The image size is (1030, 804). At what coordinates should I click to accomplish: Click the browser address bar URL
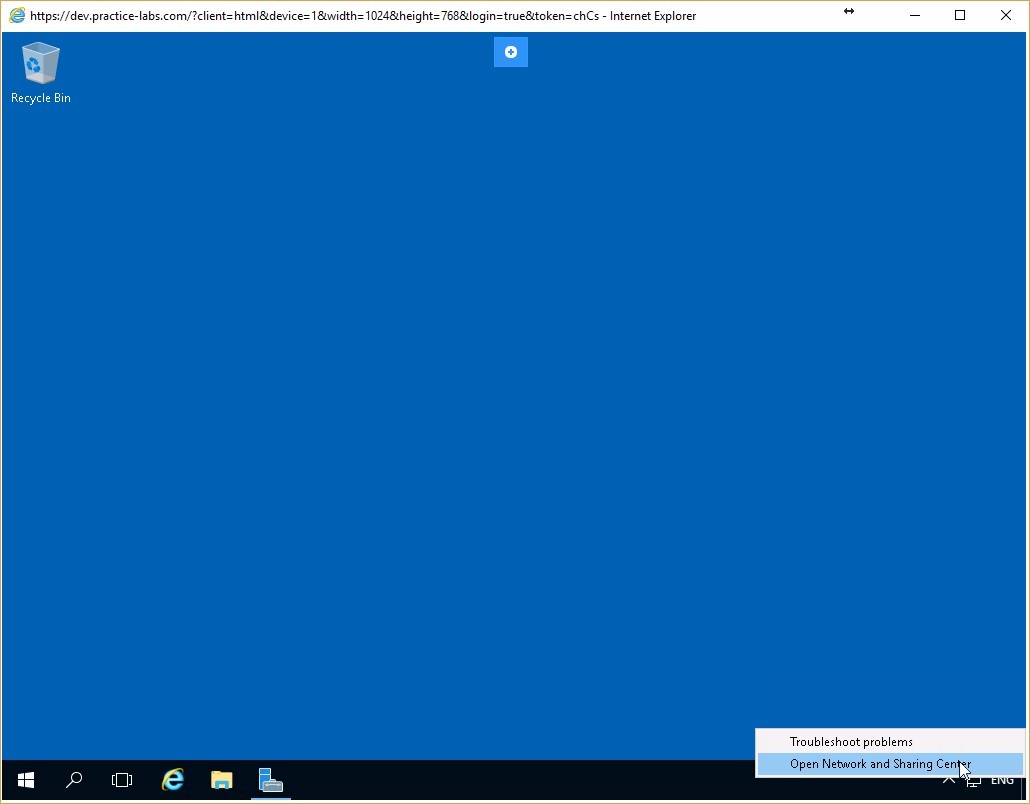[300, 15]
